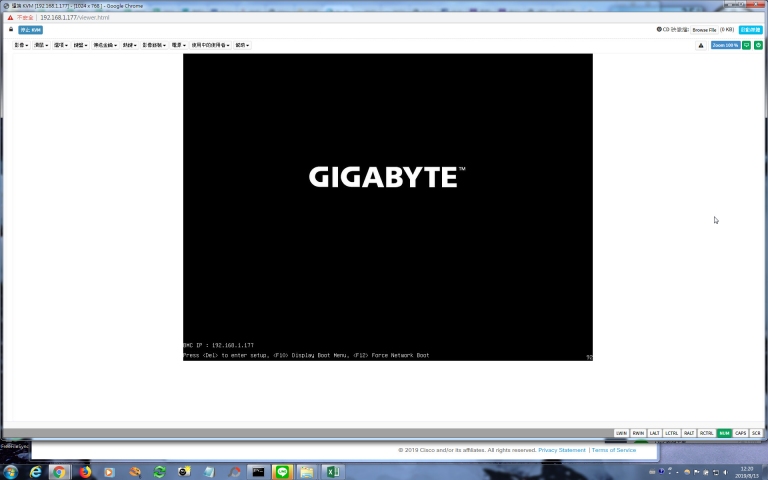Open Excel from the taskbar
The image size is (768, 480).
coord(333,472)
